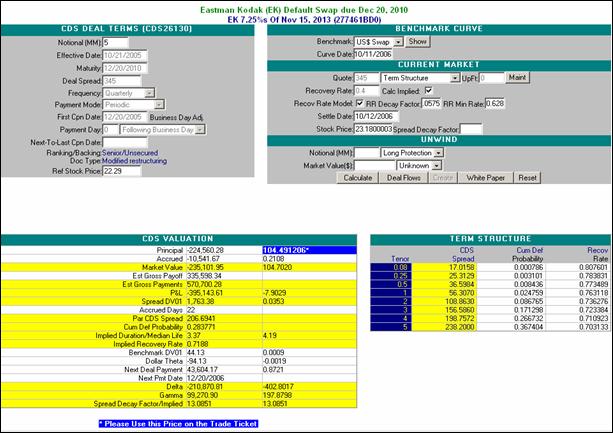Click the White Paper button
Image resolution: width=613 pixels, height=433 pixels.
(485, 178)
